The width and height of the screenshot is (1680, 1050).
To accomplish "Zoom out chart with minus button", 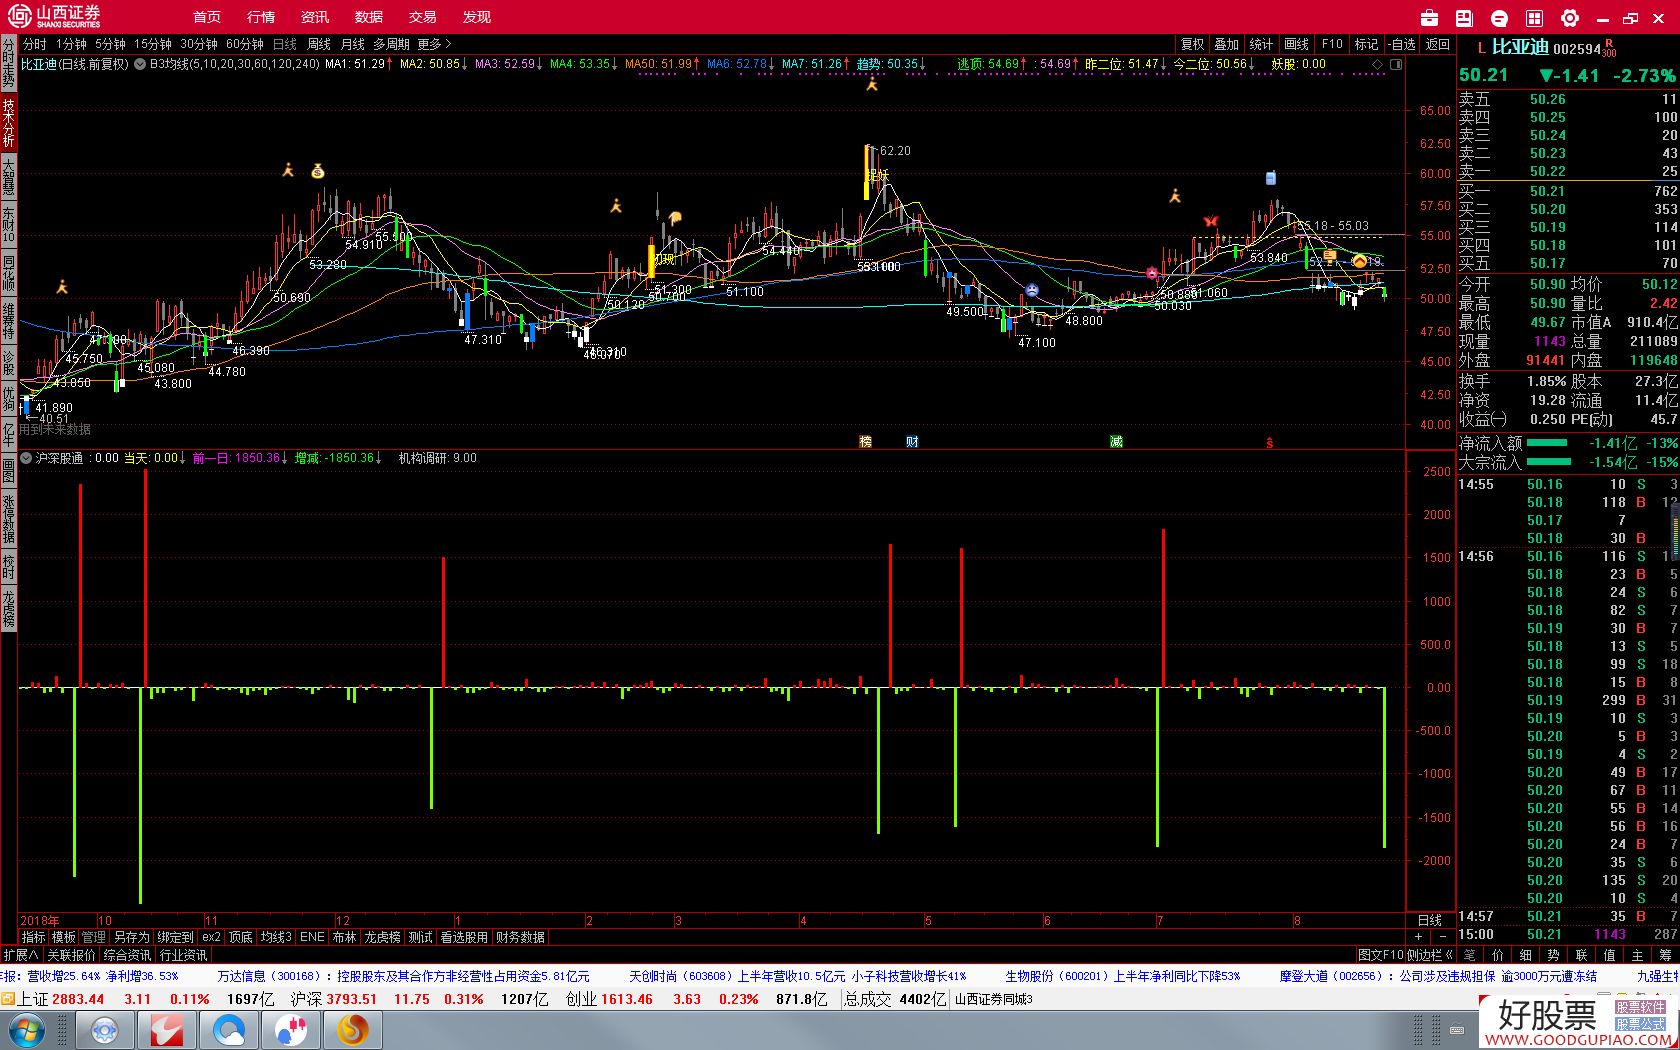I will 1443,937.
